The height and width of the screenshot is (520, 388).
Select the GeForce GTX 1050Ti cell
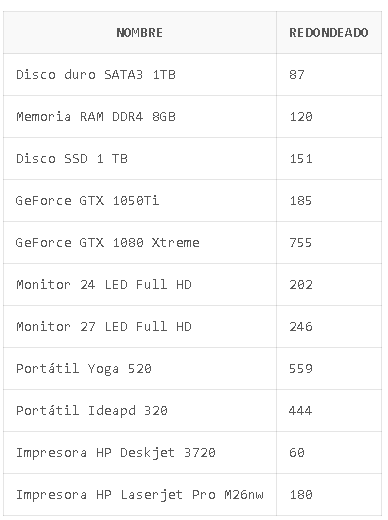coord(140,200)
